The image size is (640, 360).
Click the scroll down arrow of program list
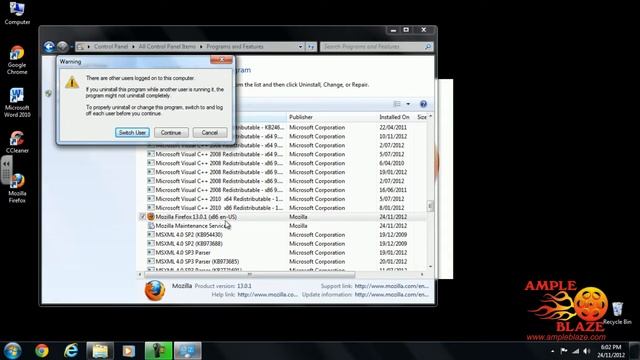point(430,267)
